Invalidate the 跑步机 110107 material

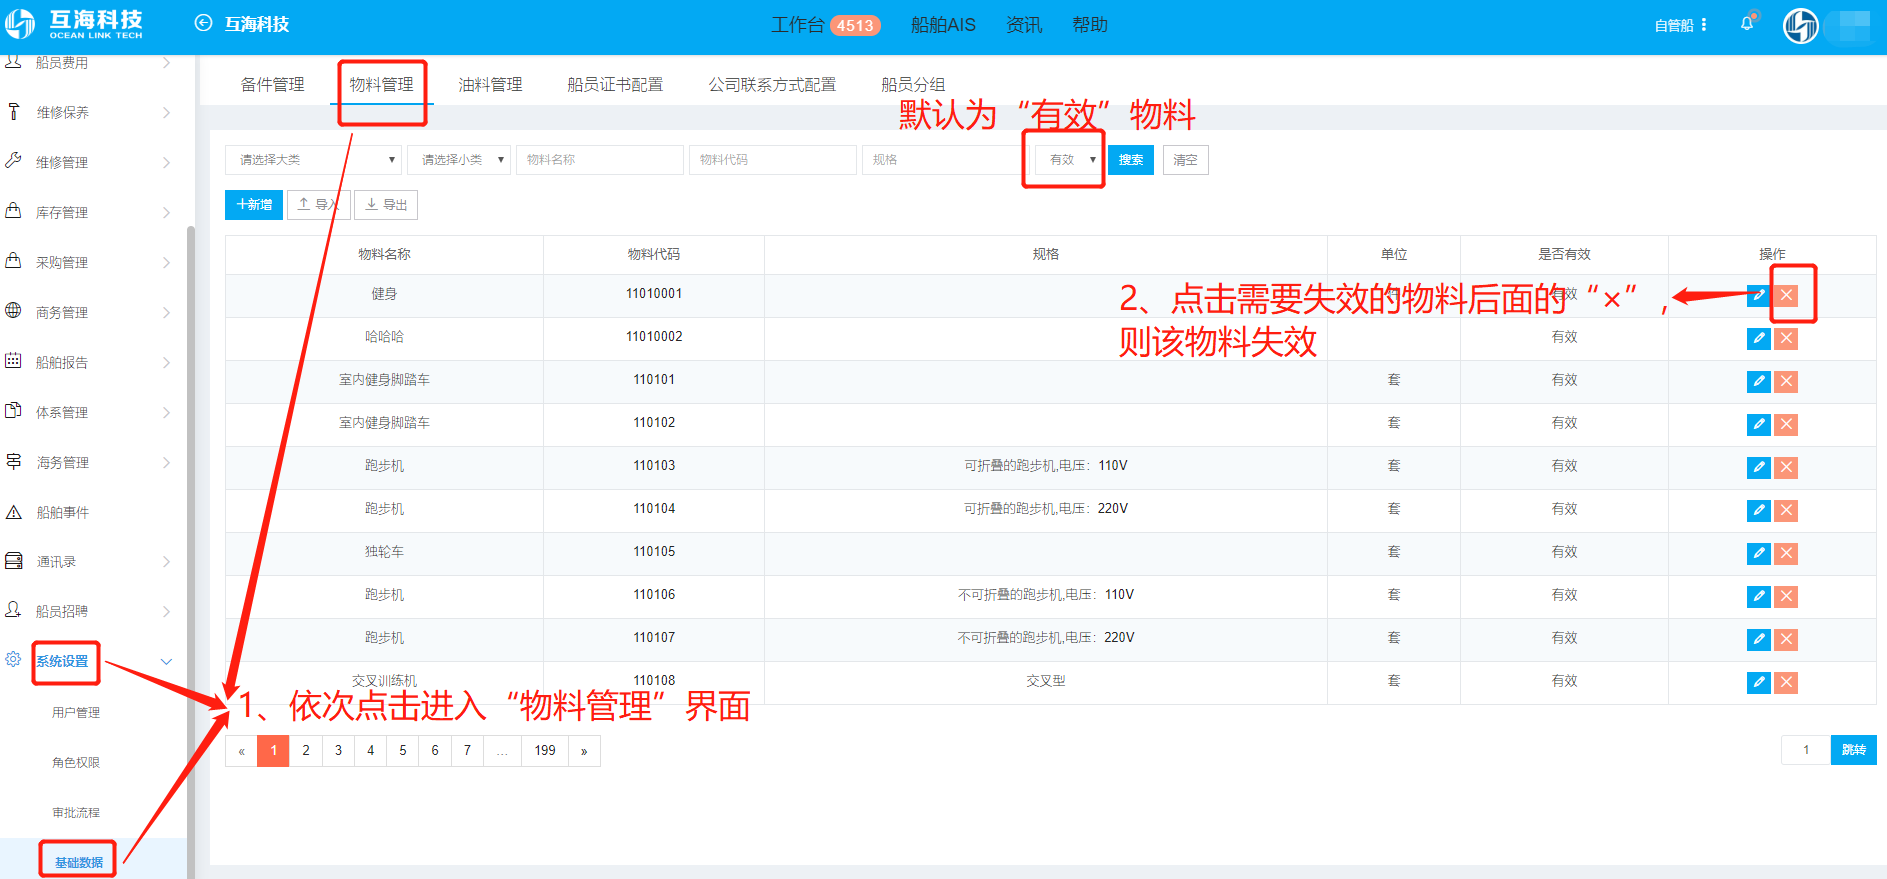1786,639
